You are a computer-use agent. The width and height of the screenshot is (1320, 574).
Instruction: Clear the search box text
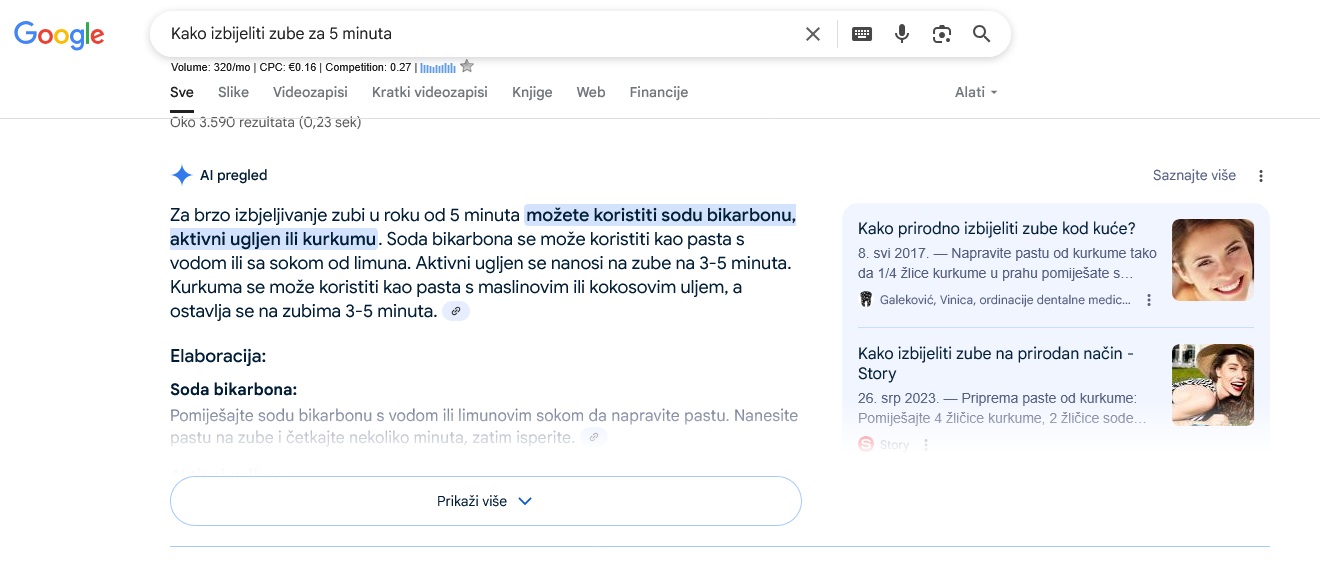(812, 34)
